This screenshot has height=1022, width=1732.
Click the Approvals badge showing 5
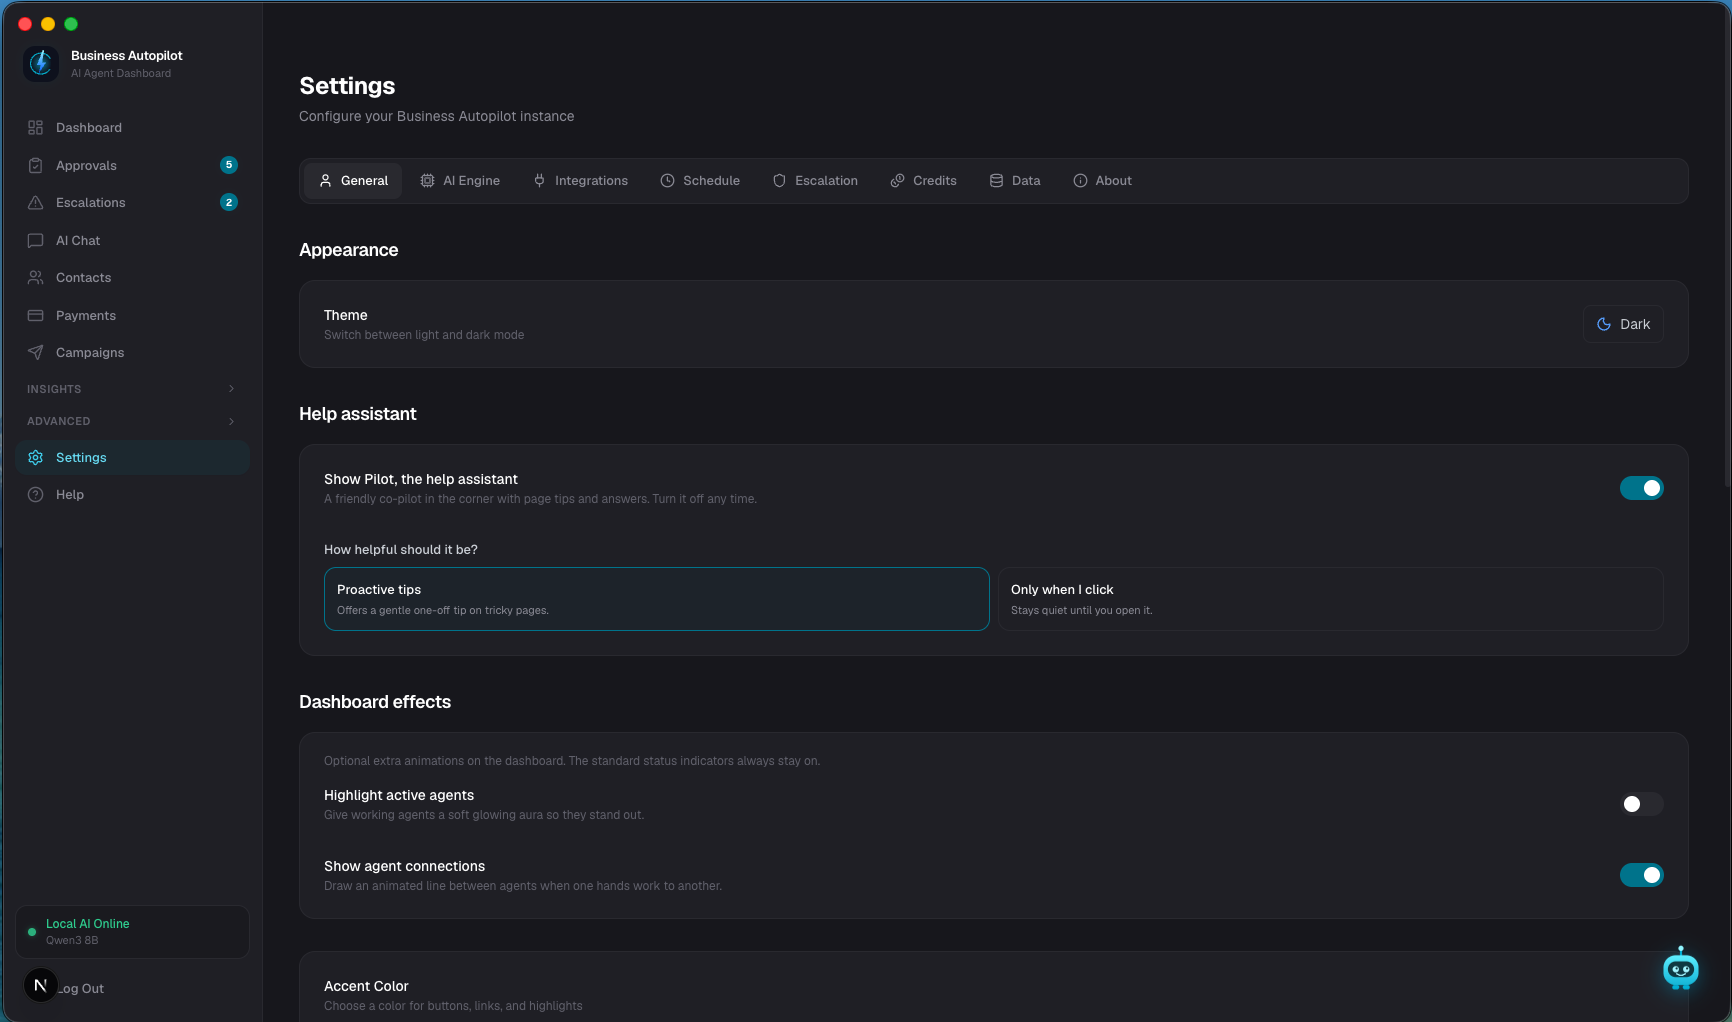[229, 165]
